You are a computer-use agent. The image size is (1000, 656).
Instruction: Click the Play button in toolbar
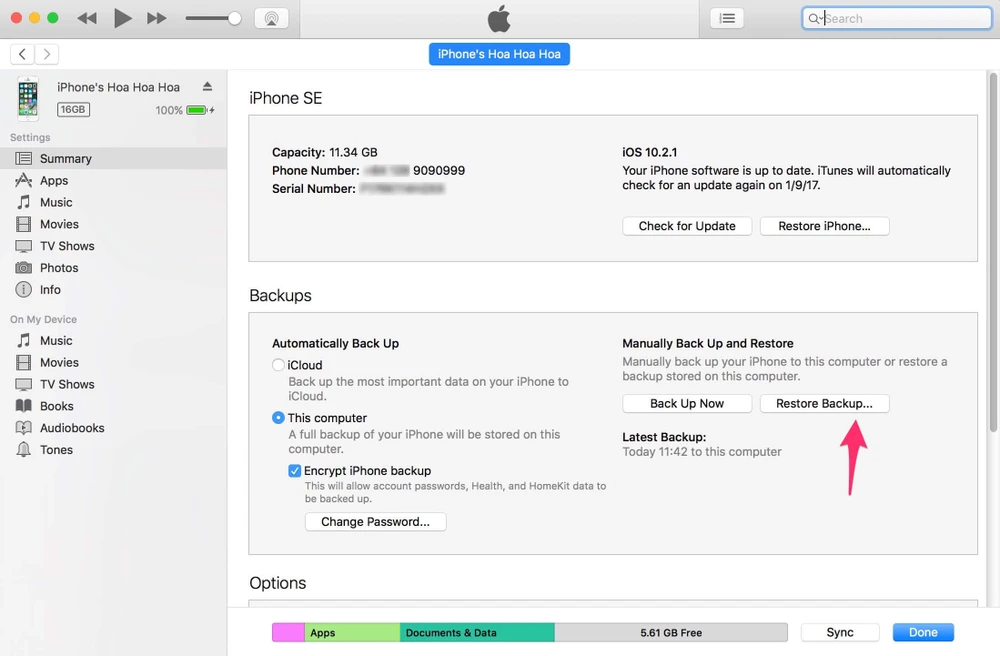[x=122, y=18]
